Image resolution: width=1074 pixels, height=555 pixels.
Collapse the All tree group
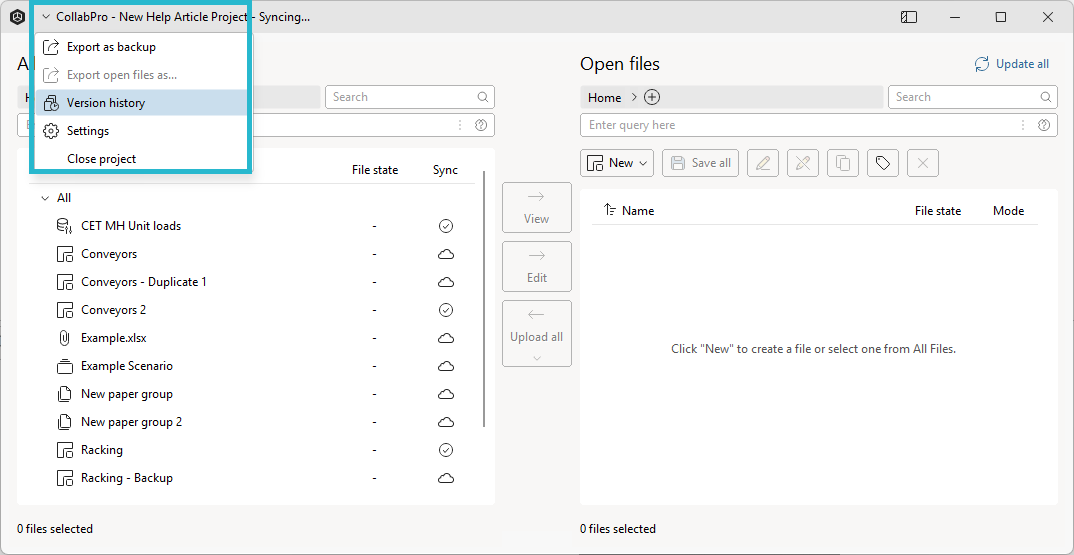tap(45, 198)
